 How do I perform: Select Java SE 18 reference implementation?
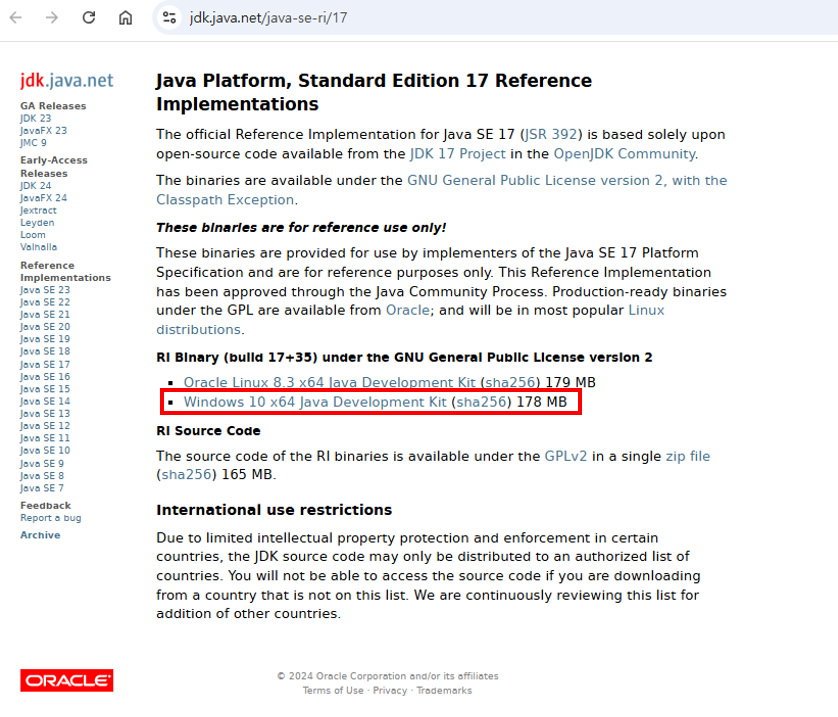(45, 351)
